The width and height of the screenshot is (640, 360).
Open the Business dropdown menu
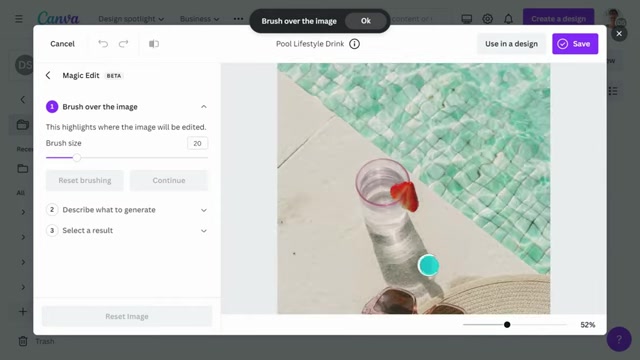(200, 19)
